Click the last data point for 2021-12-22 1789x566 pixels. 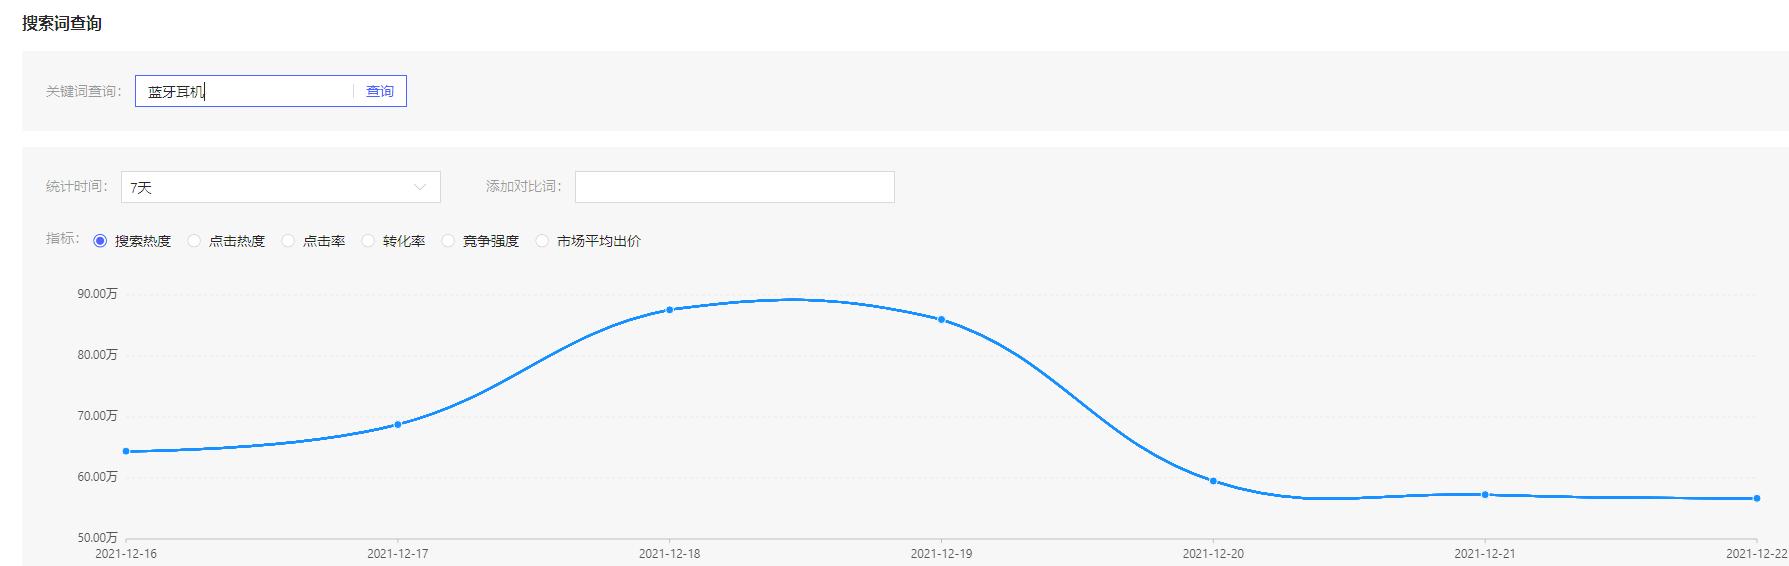1756,498
